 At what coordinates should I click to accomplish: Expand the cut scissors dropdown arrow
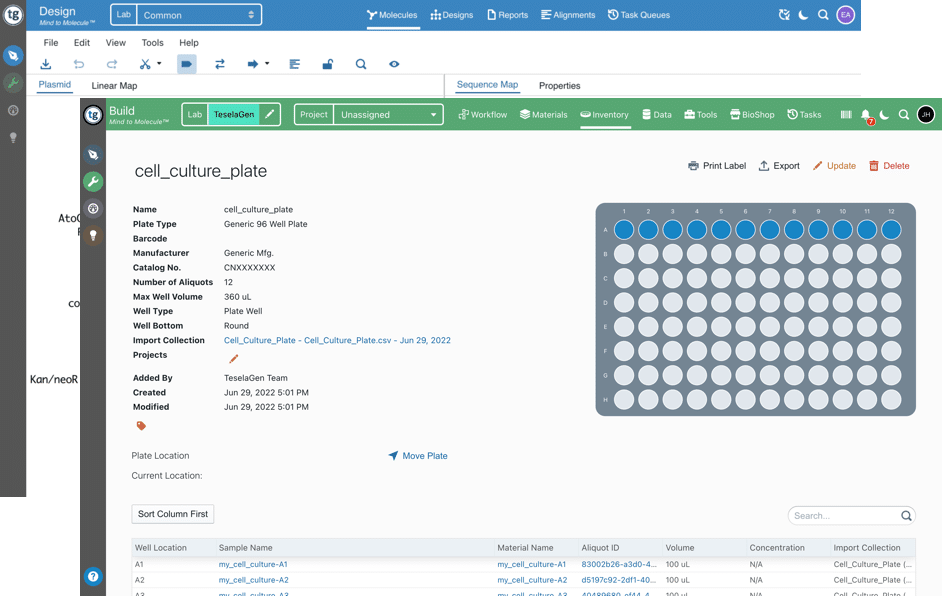click(159, 64)
